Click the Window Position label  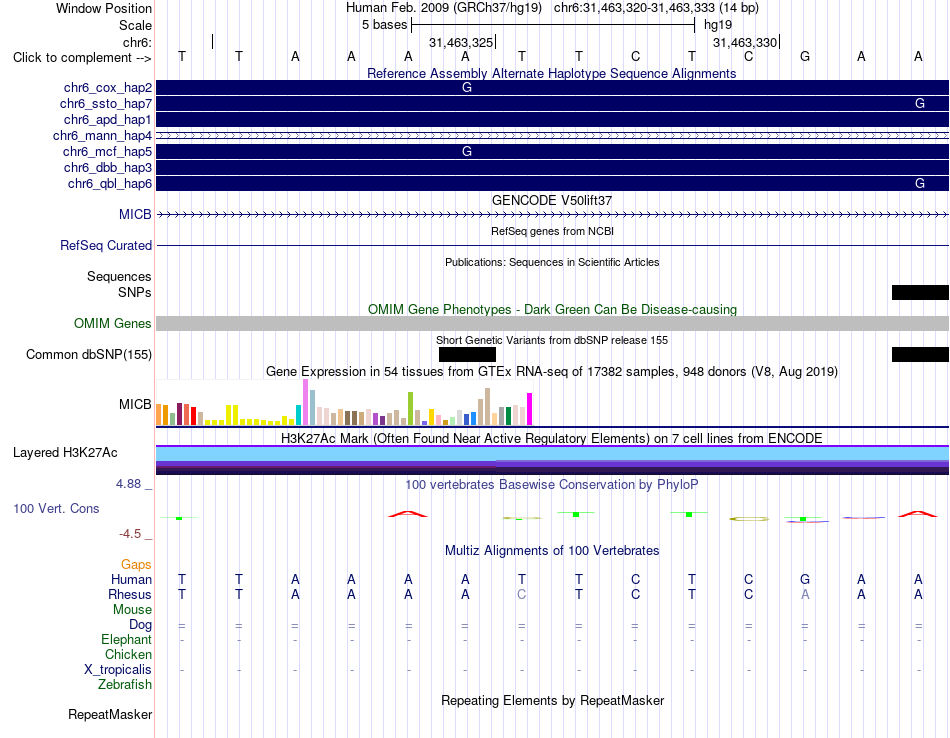pos(104,8)
